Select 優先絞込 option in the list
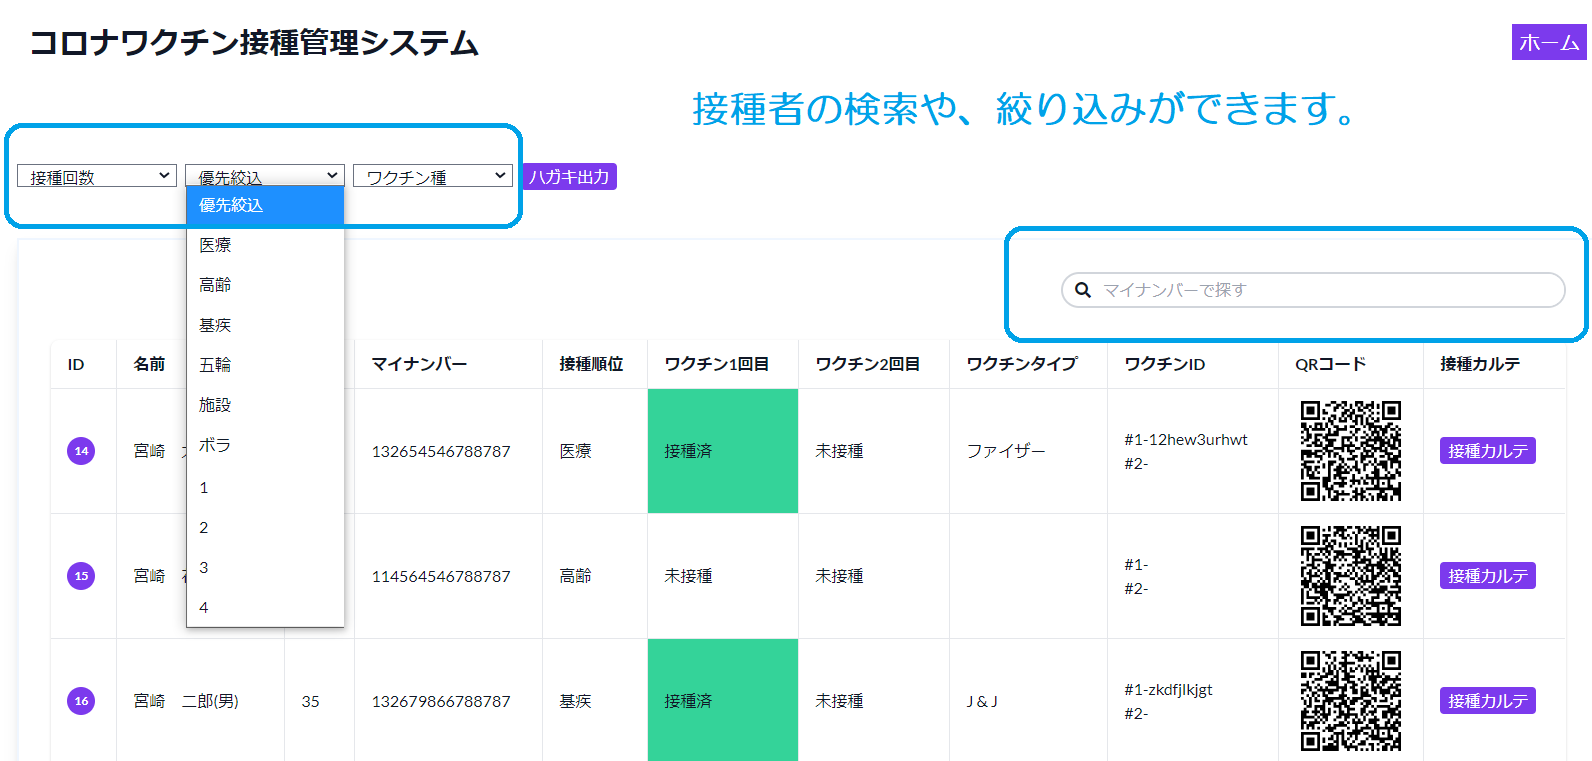This screenshot has height=761, width=1592. click(x=265, y=205)
